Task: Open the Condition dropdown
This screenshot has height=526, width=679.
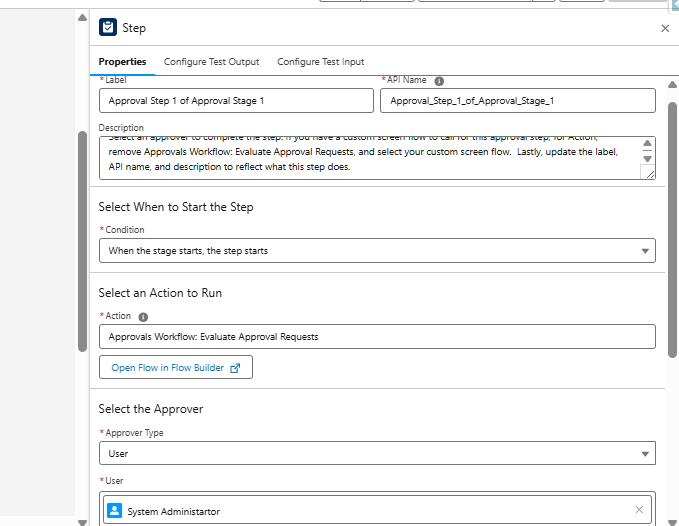Action: coord(377,250)
